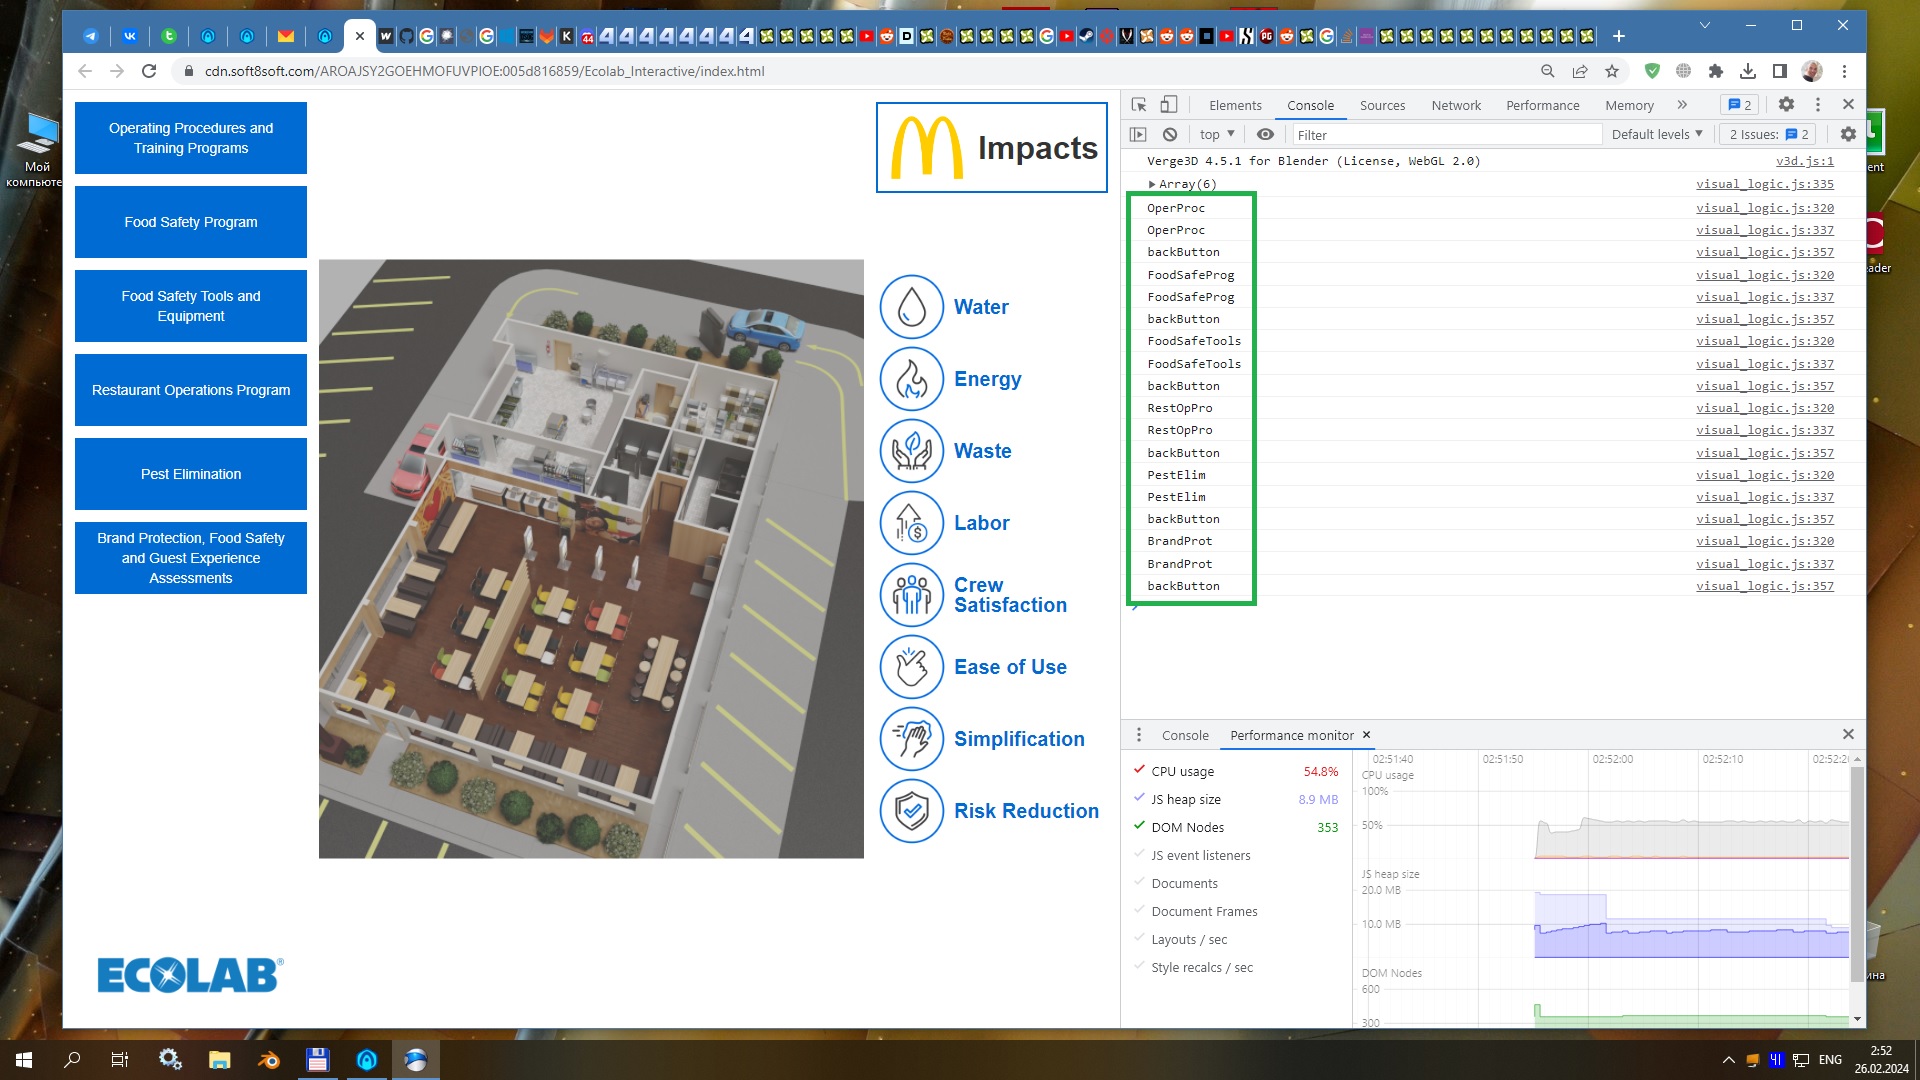1920x1080 pixels.
Task: Open the zoom magnifier icon in address bar
Action: (x=1548, y=71)
